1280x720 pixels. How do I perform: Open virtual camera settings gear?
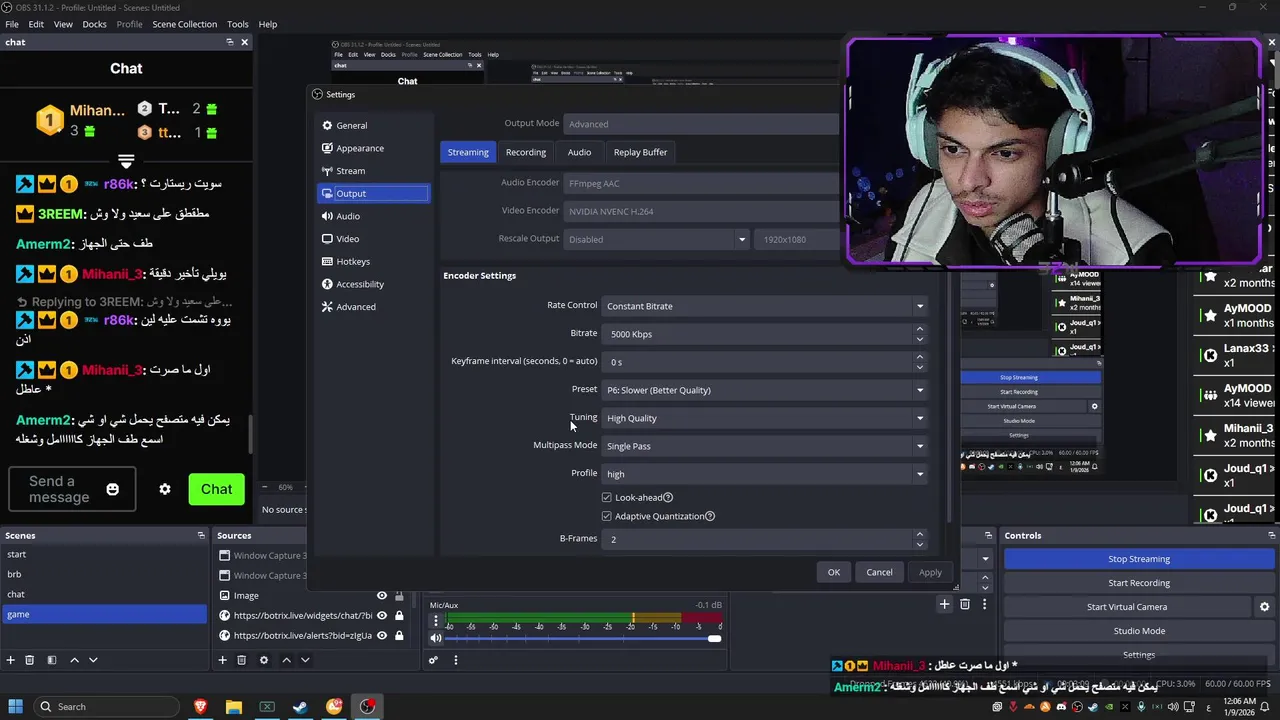(1264, 607)
